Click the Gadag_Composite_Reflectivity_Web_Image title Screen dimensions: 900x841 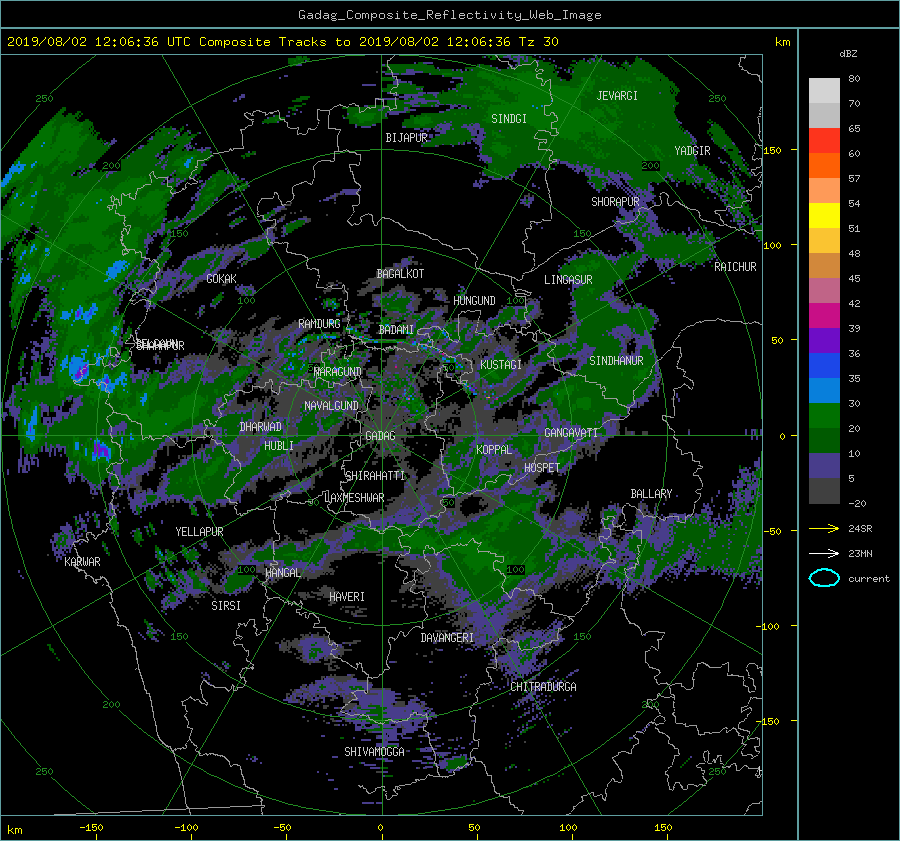pos(449,15)
